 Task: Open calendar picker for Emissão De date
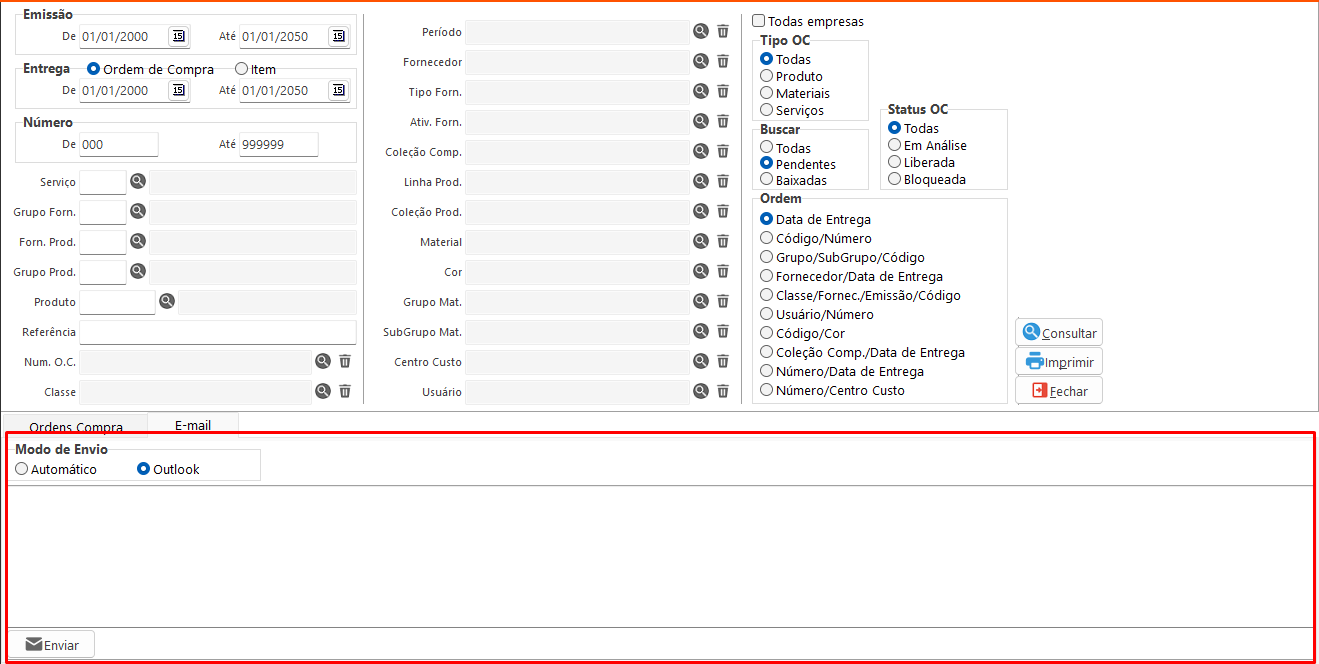pyautogui.click(x=178, y=36)
